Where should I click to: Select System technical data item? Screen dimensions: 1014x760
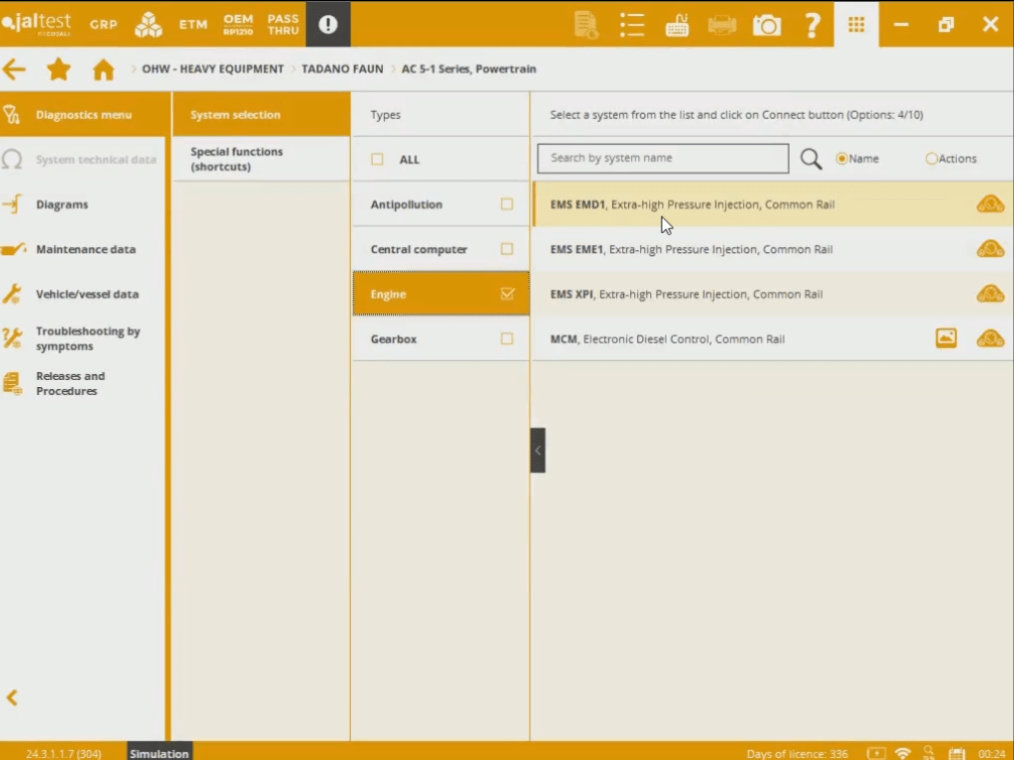click(83, 159)
